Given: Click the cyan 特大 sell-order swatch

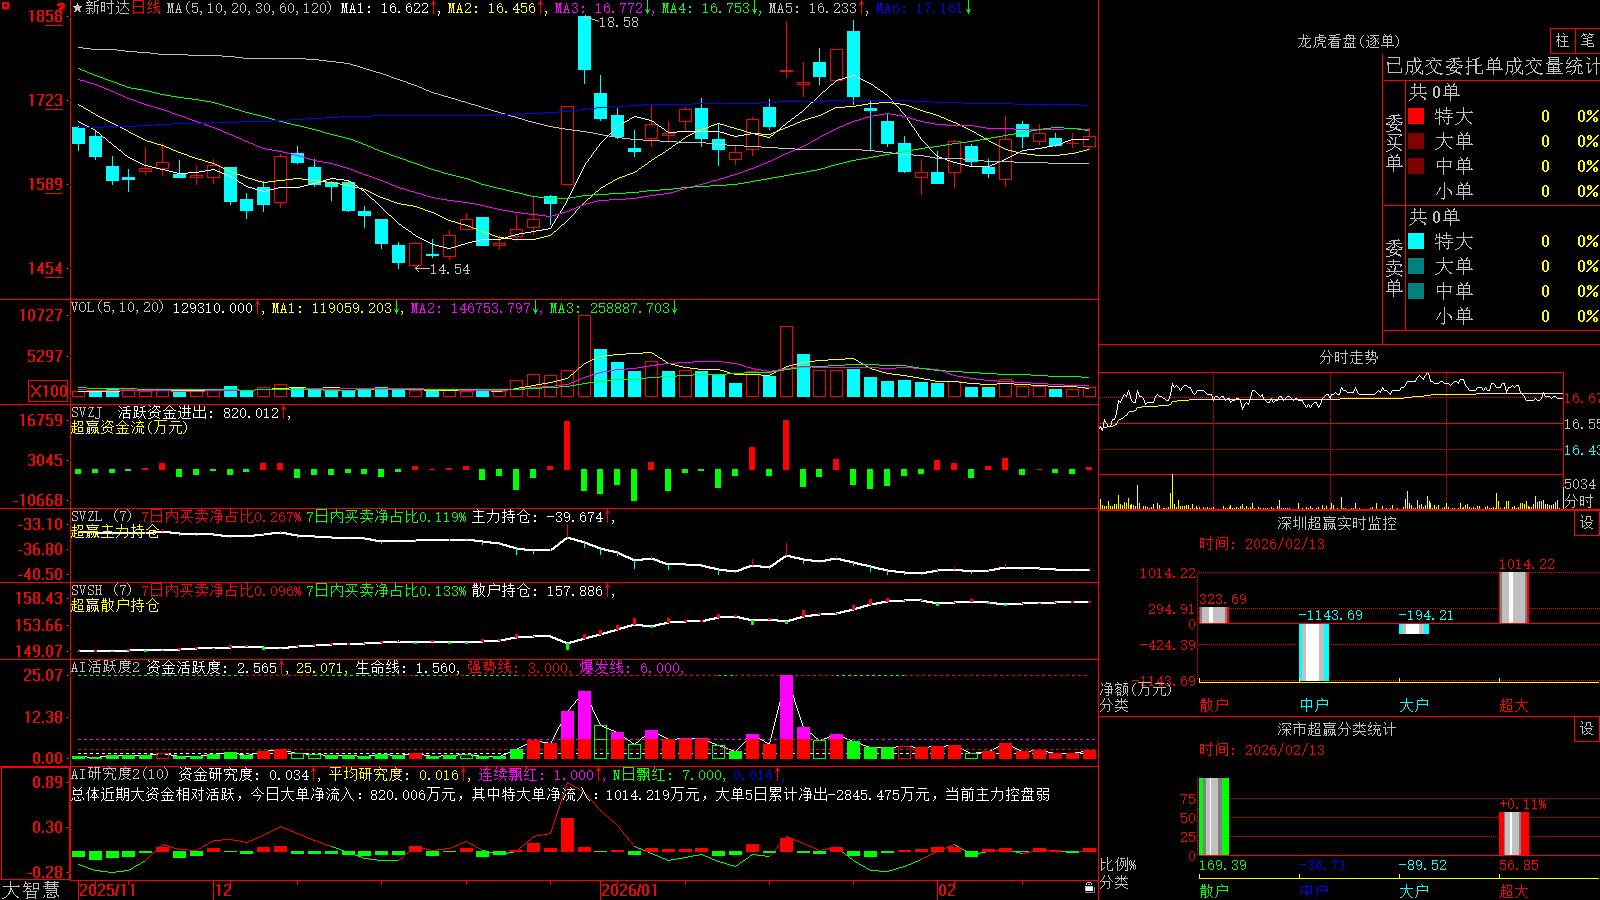Looking at the screenshot, I should tap(1416, 241).
